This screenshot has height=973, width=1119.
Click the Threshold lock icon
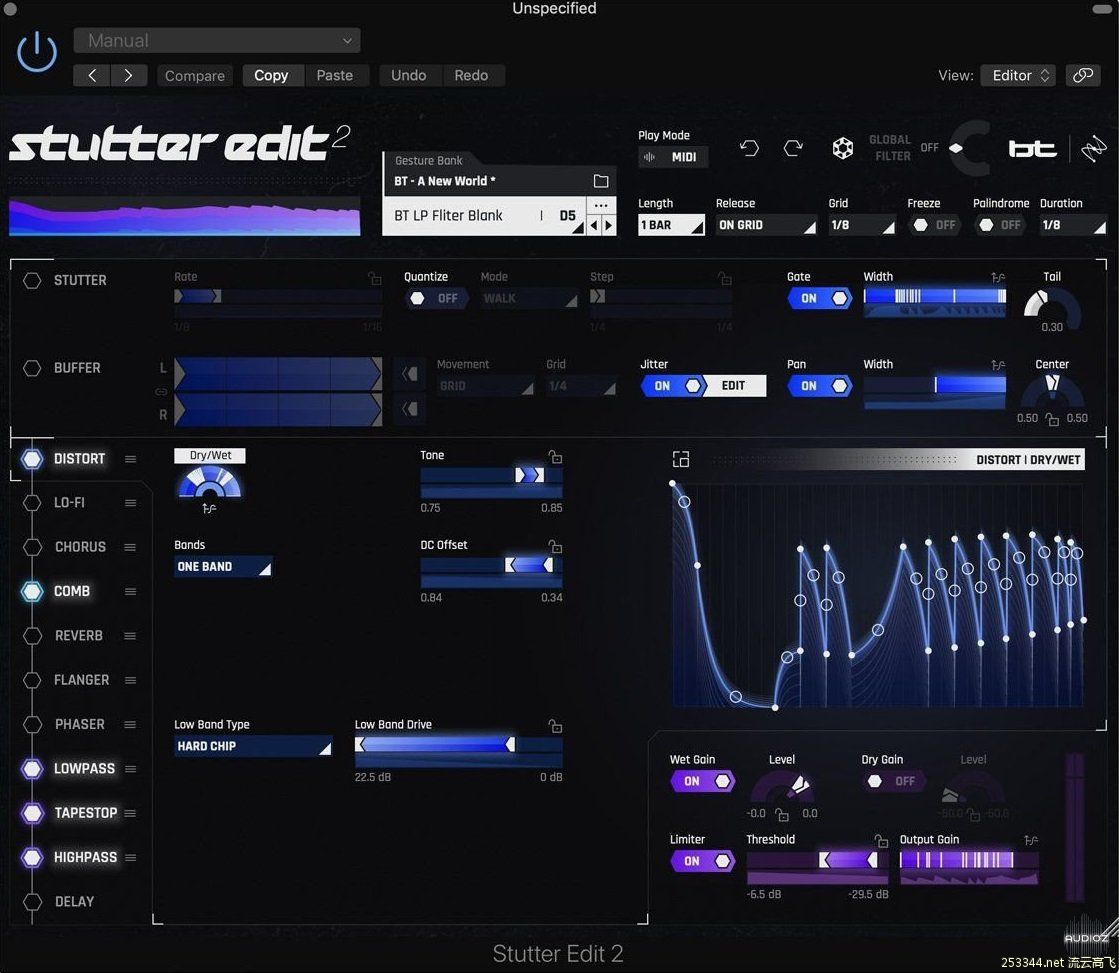[881, 840]
